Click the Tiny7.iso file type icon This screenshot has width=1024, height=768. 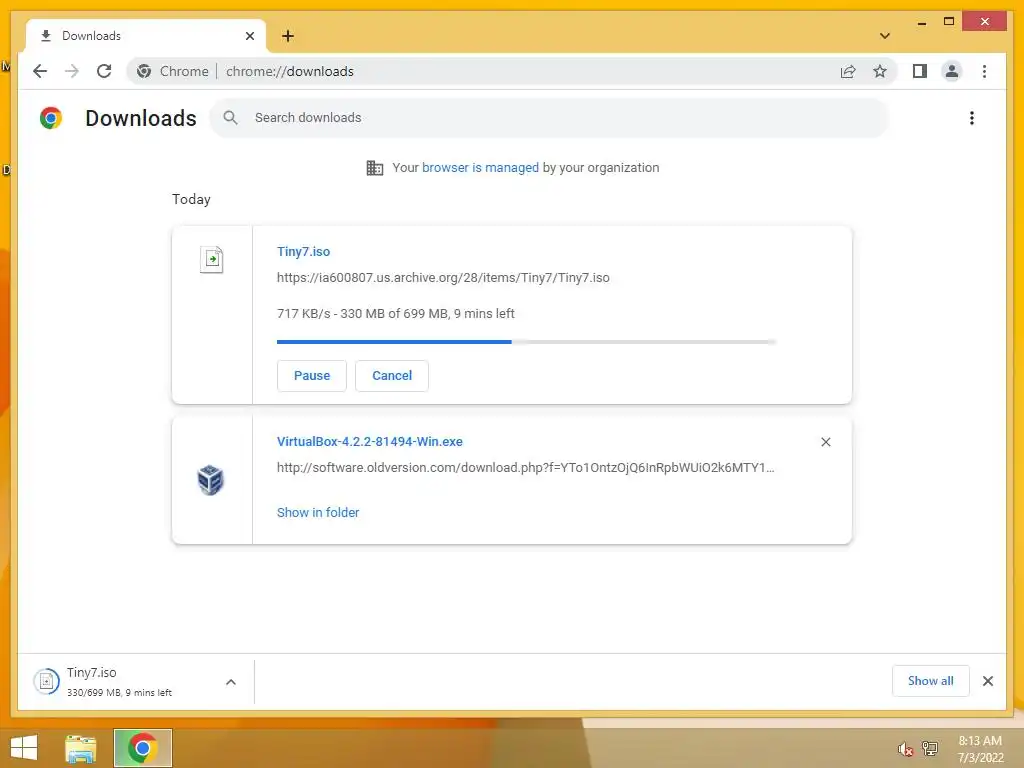click(212, 259)
